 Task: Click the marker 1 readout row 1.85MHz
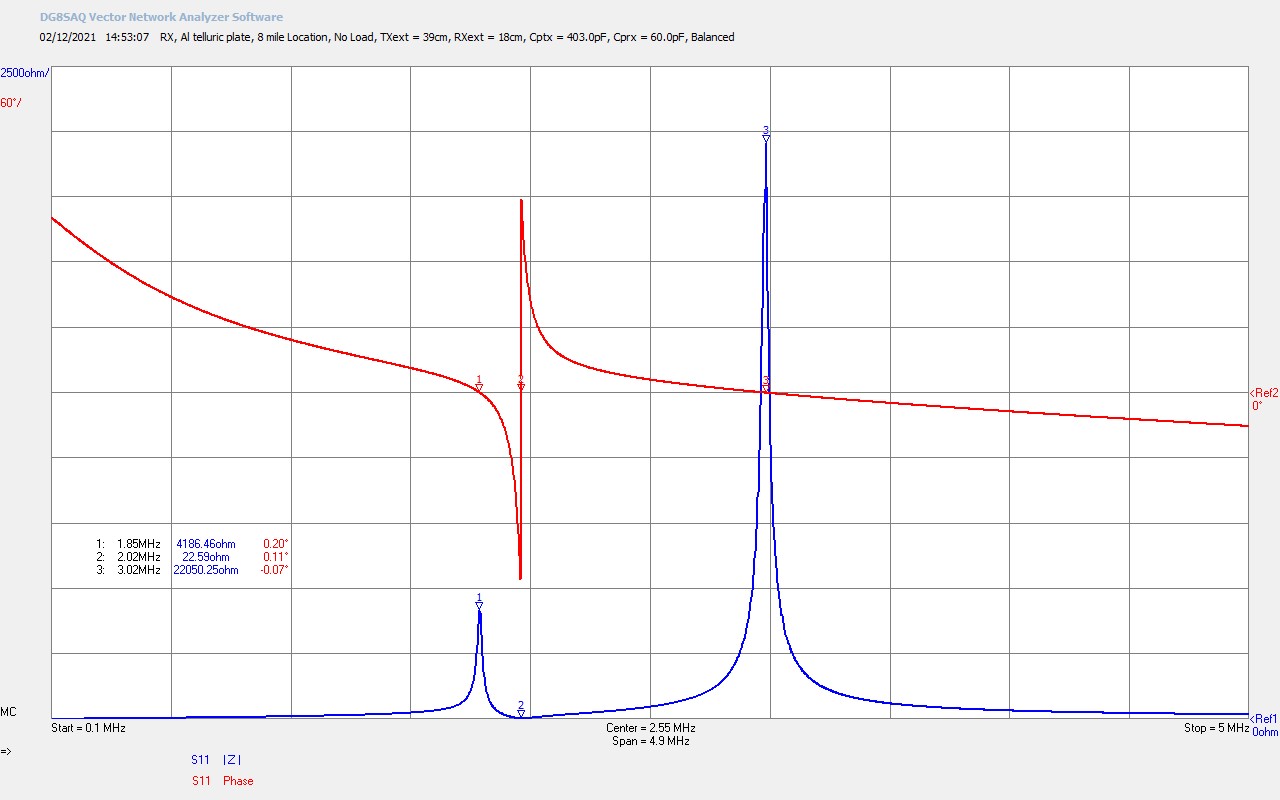(192, 544)
